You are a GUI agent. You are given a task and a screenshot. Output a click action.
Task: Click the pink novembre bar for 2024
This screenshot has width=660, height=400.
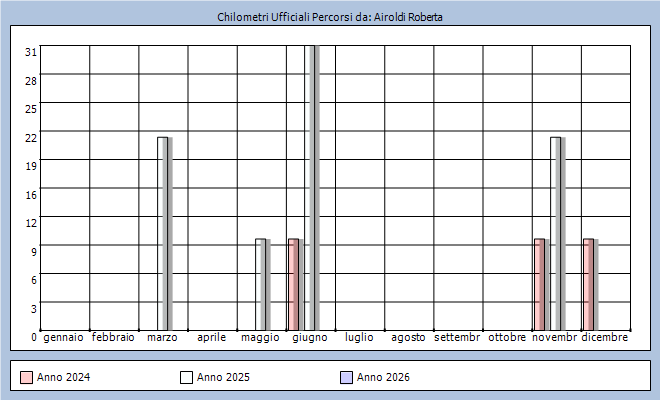click(539, 284)
